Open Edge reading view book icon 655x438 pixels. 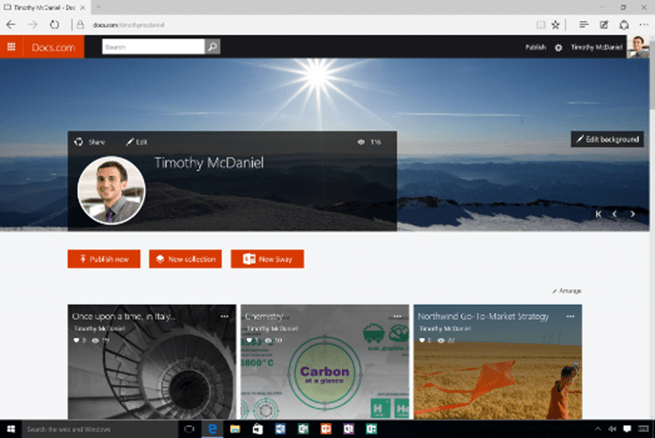pos(541,25)
